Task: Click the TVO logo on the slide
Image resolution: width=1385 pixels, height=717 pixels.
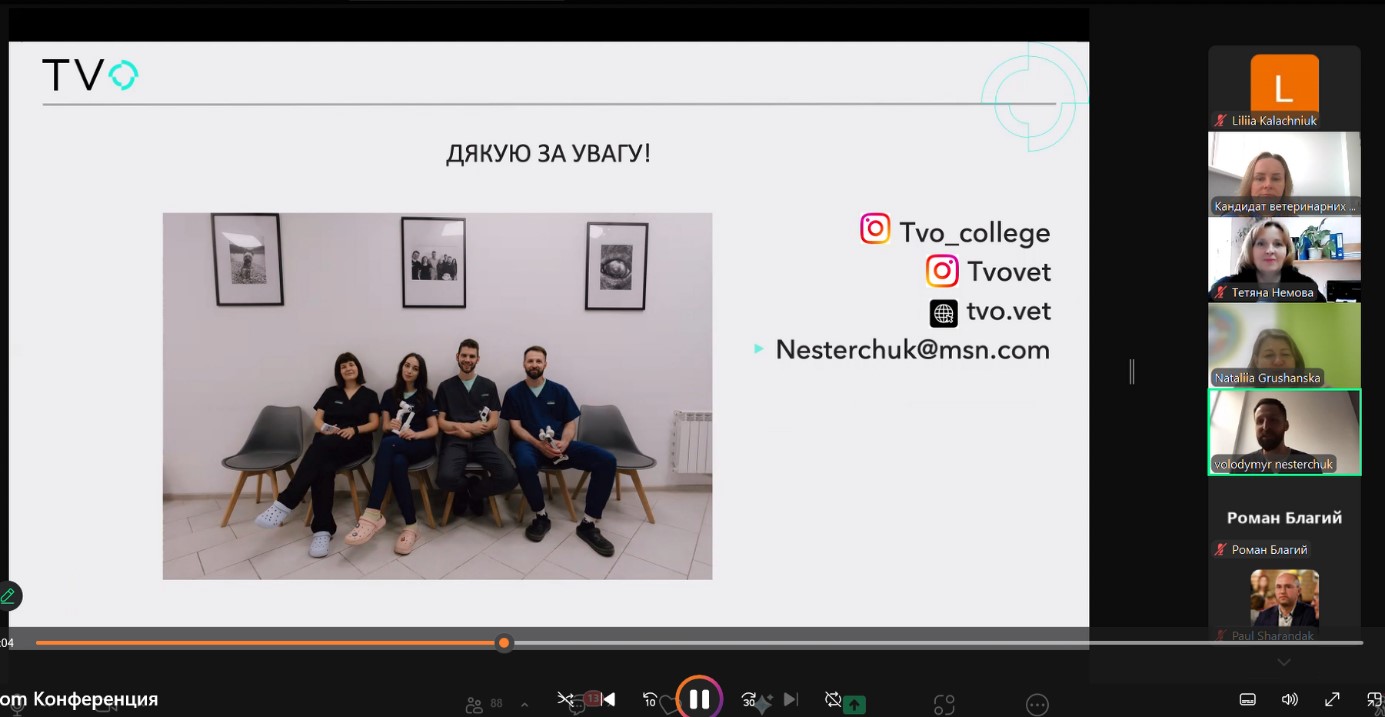Action: 90,76
